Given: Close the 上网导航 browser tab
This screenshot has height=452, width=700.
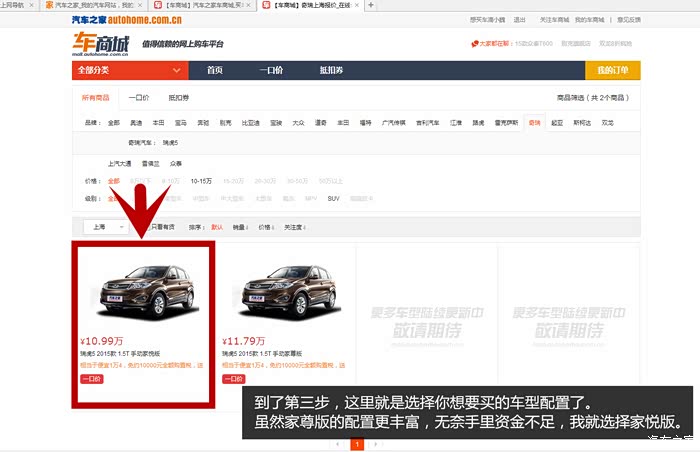Looking at the screenshot, I should tap(31, 5).
